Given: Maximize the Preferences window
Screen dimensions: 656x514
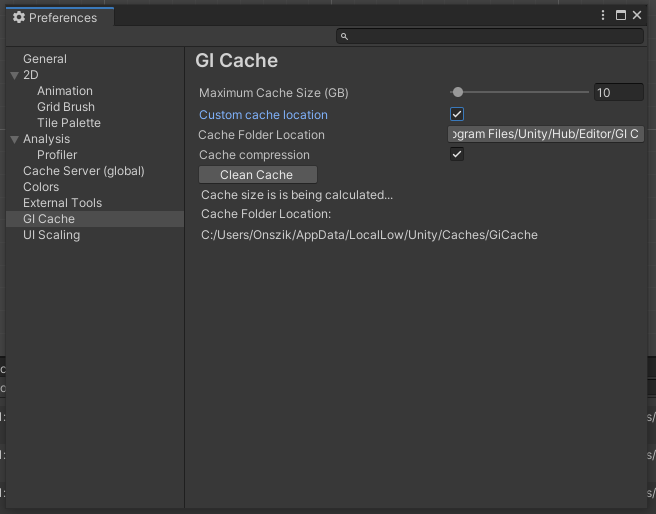Looking at the screenshot, I should (620, 16).
